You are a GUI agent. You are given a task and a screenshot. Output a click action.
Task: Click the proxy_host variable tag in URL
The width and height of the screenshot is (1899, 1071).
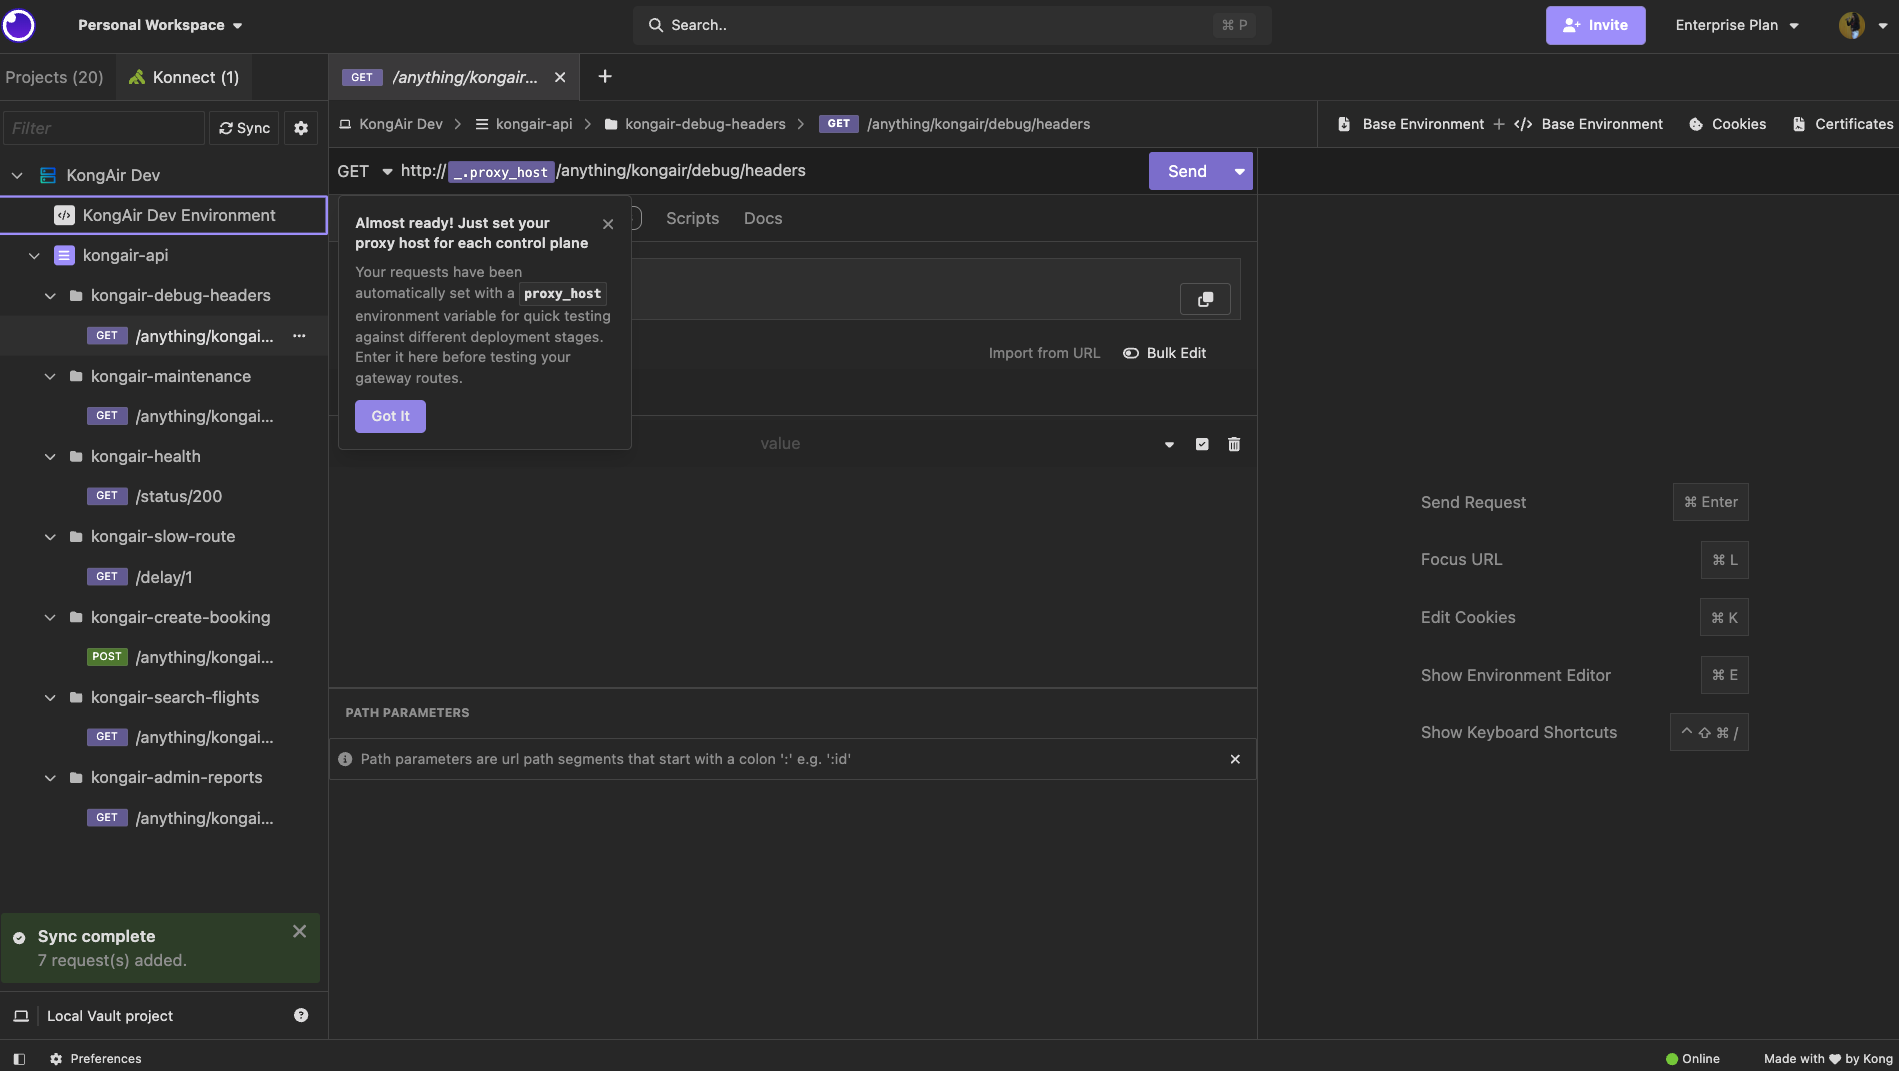[501, 172]
